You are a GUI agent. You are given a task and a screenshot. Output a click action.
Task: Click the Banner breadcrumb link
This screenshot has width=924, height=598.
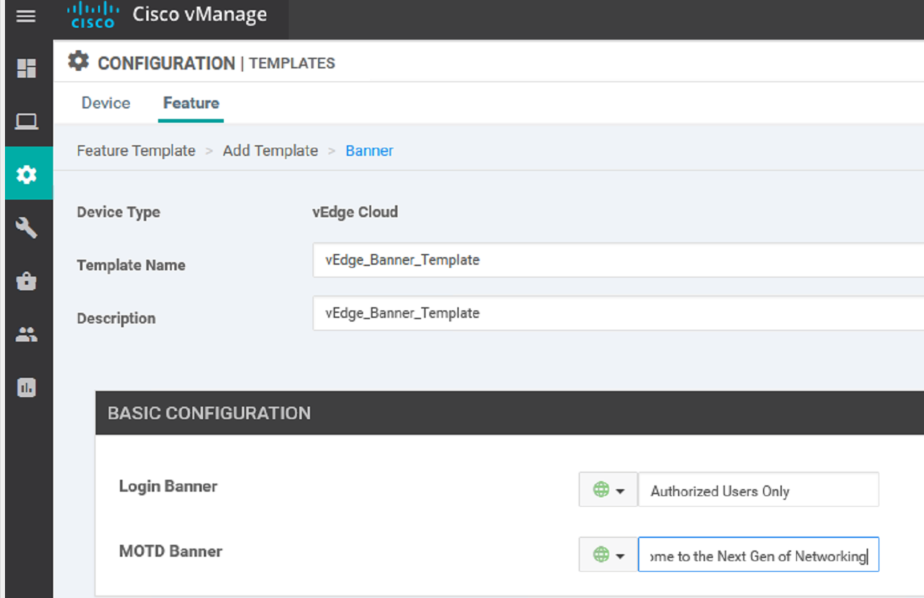pos(369,151)
